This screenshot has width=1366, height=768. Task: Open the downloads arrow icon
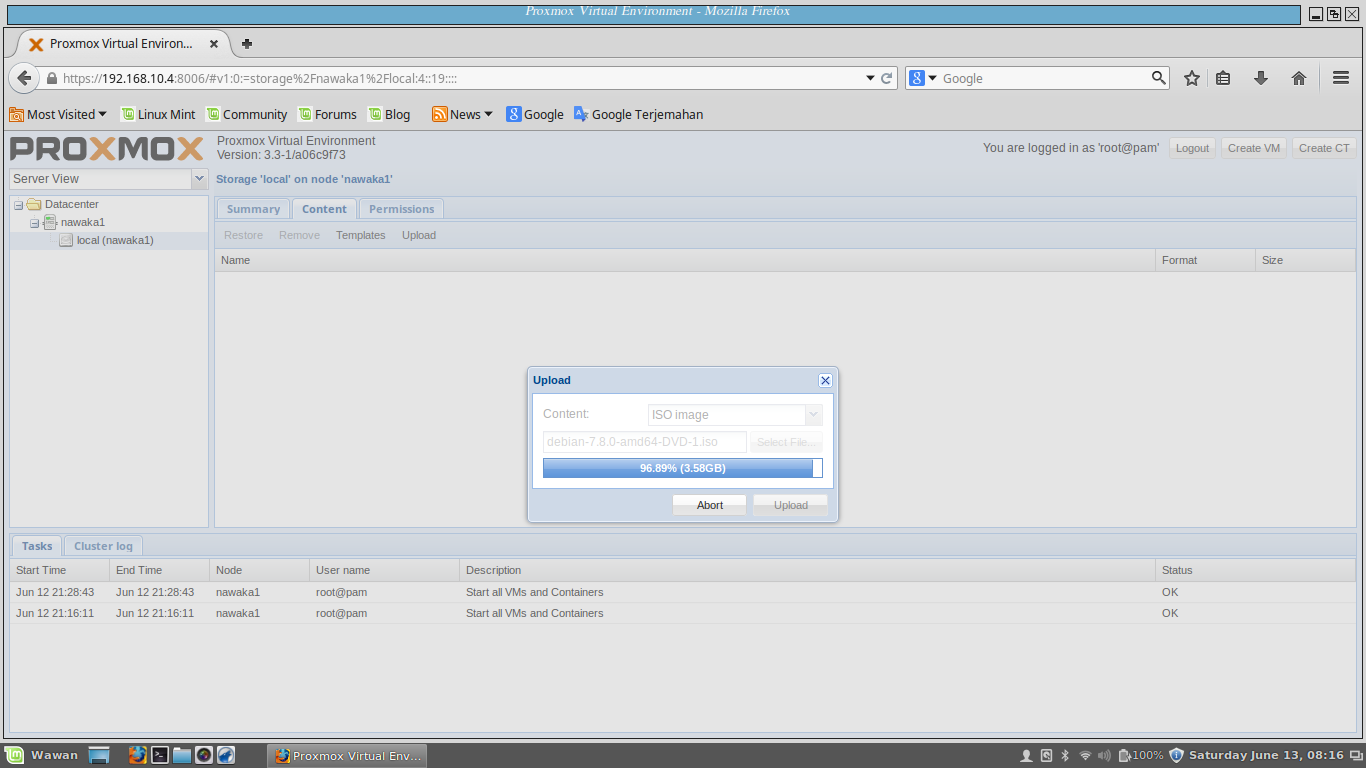(1261, 78)
